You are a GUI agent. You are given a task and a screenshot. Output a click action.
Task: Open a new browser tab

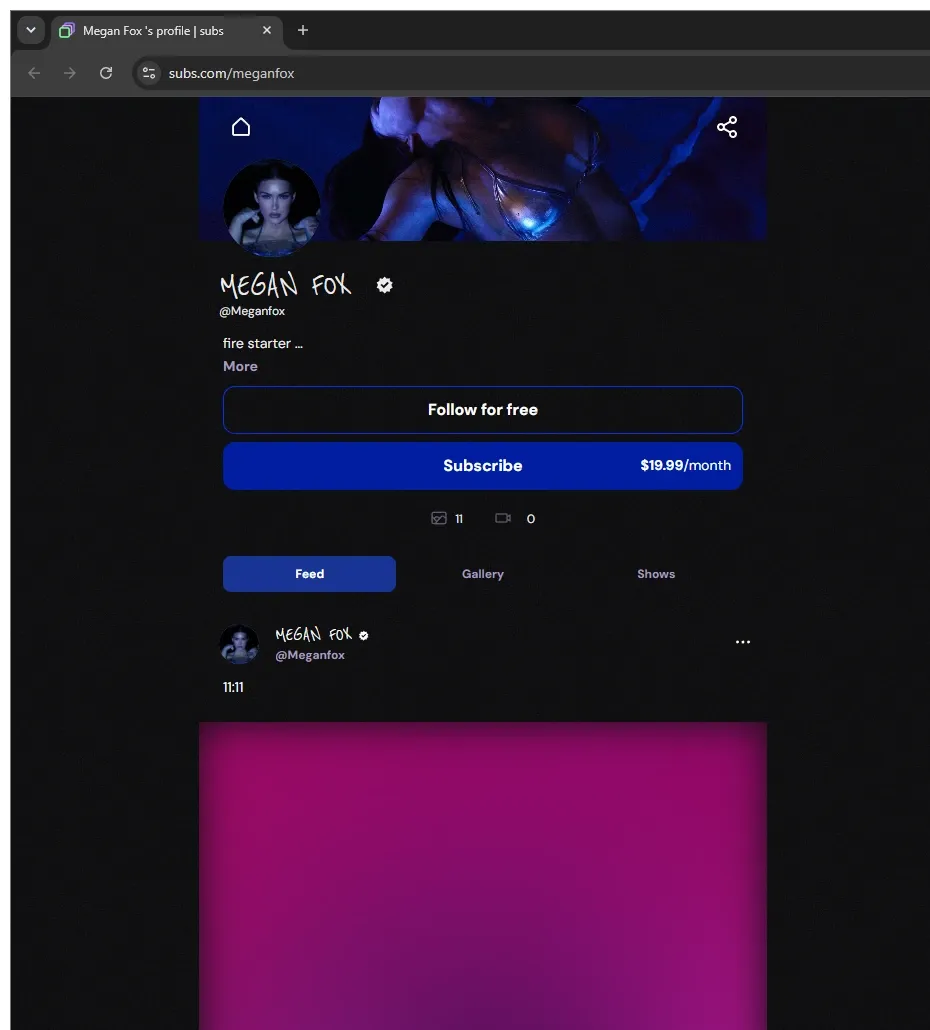[x=303, y=30]
